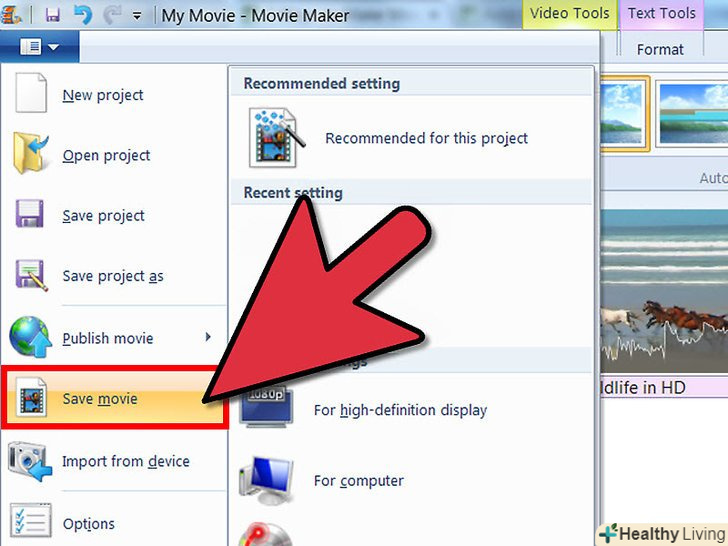Viewport: 728px width, 546px height.
Task: Switch to the Video Tools tab
Action: tap(569, 13)
